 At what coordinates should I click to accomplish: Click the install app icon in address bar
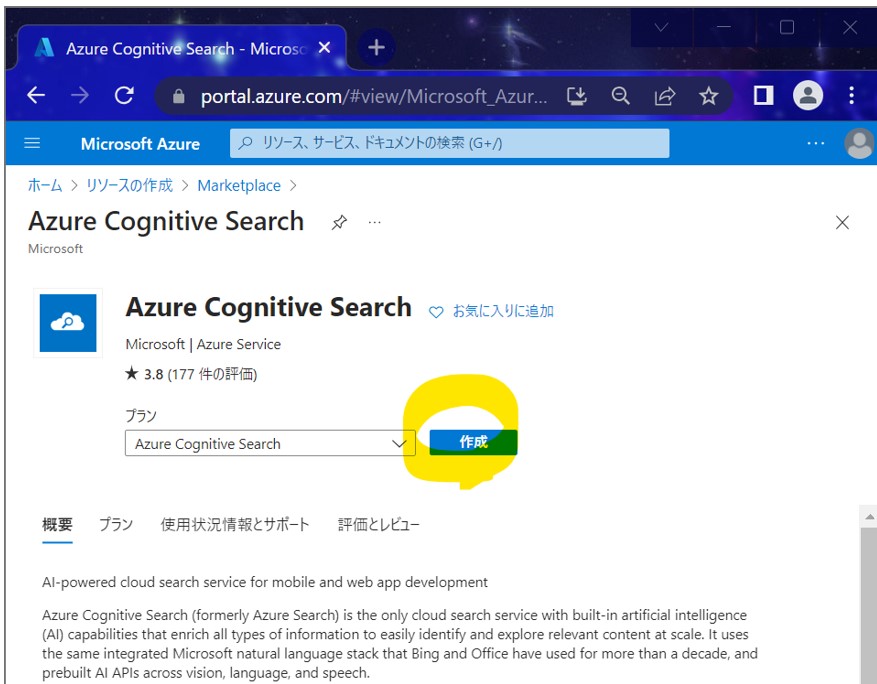[x=576, y=96]
